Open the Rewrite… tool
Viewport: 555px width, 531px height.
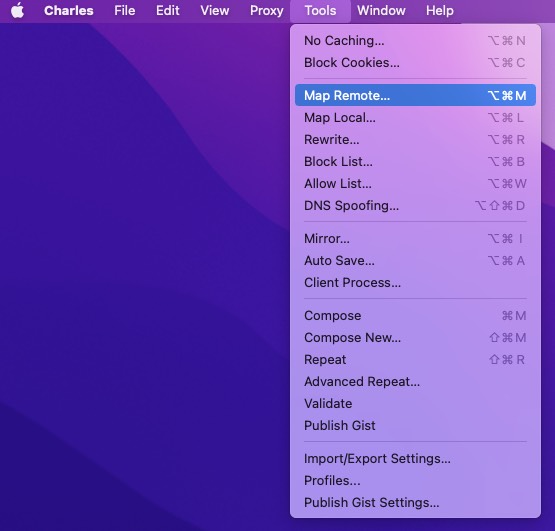(x=415, y=139)
